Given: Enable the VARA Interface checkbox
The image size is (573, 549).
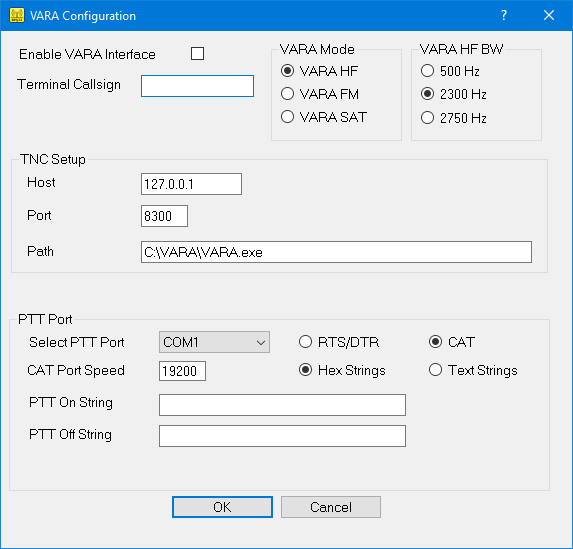Looking at the screenshot, I should tap(197, 54).
